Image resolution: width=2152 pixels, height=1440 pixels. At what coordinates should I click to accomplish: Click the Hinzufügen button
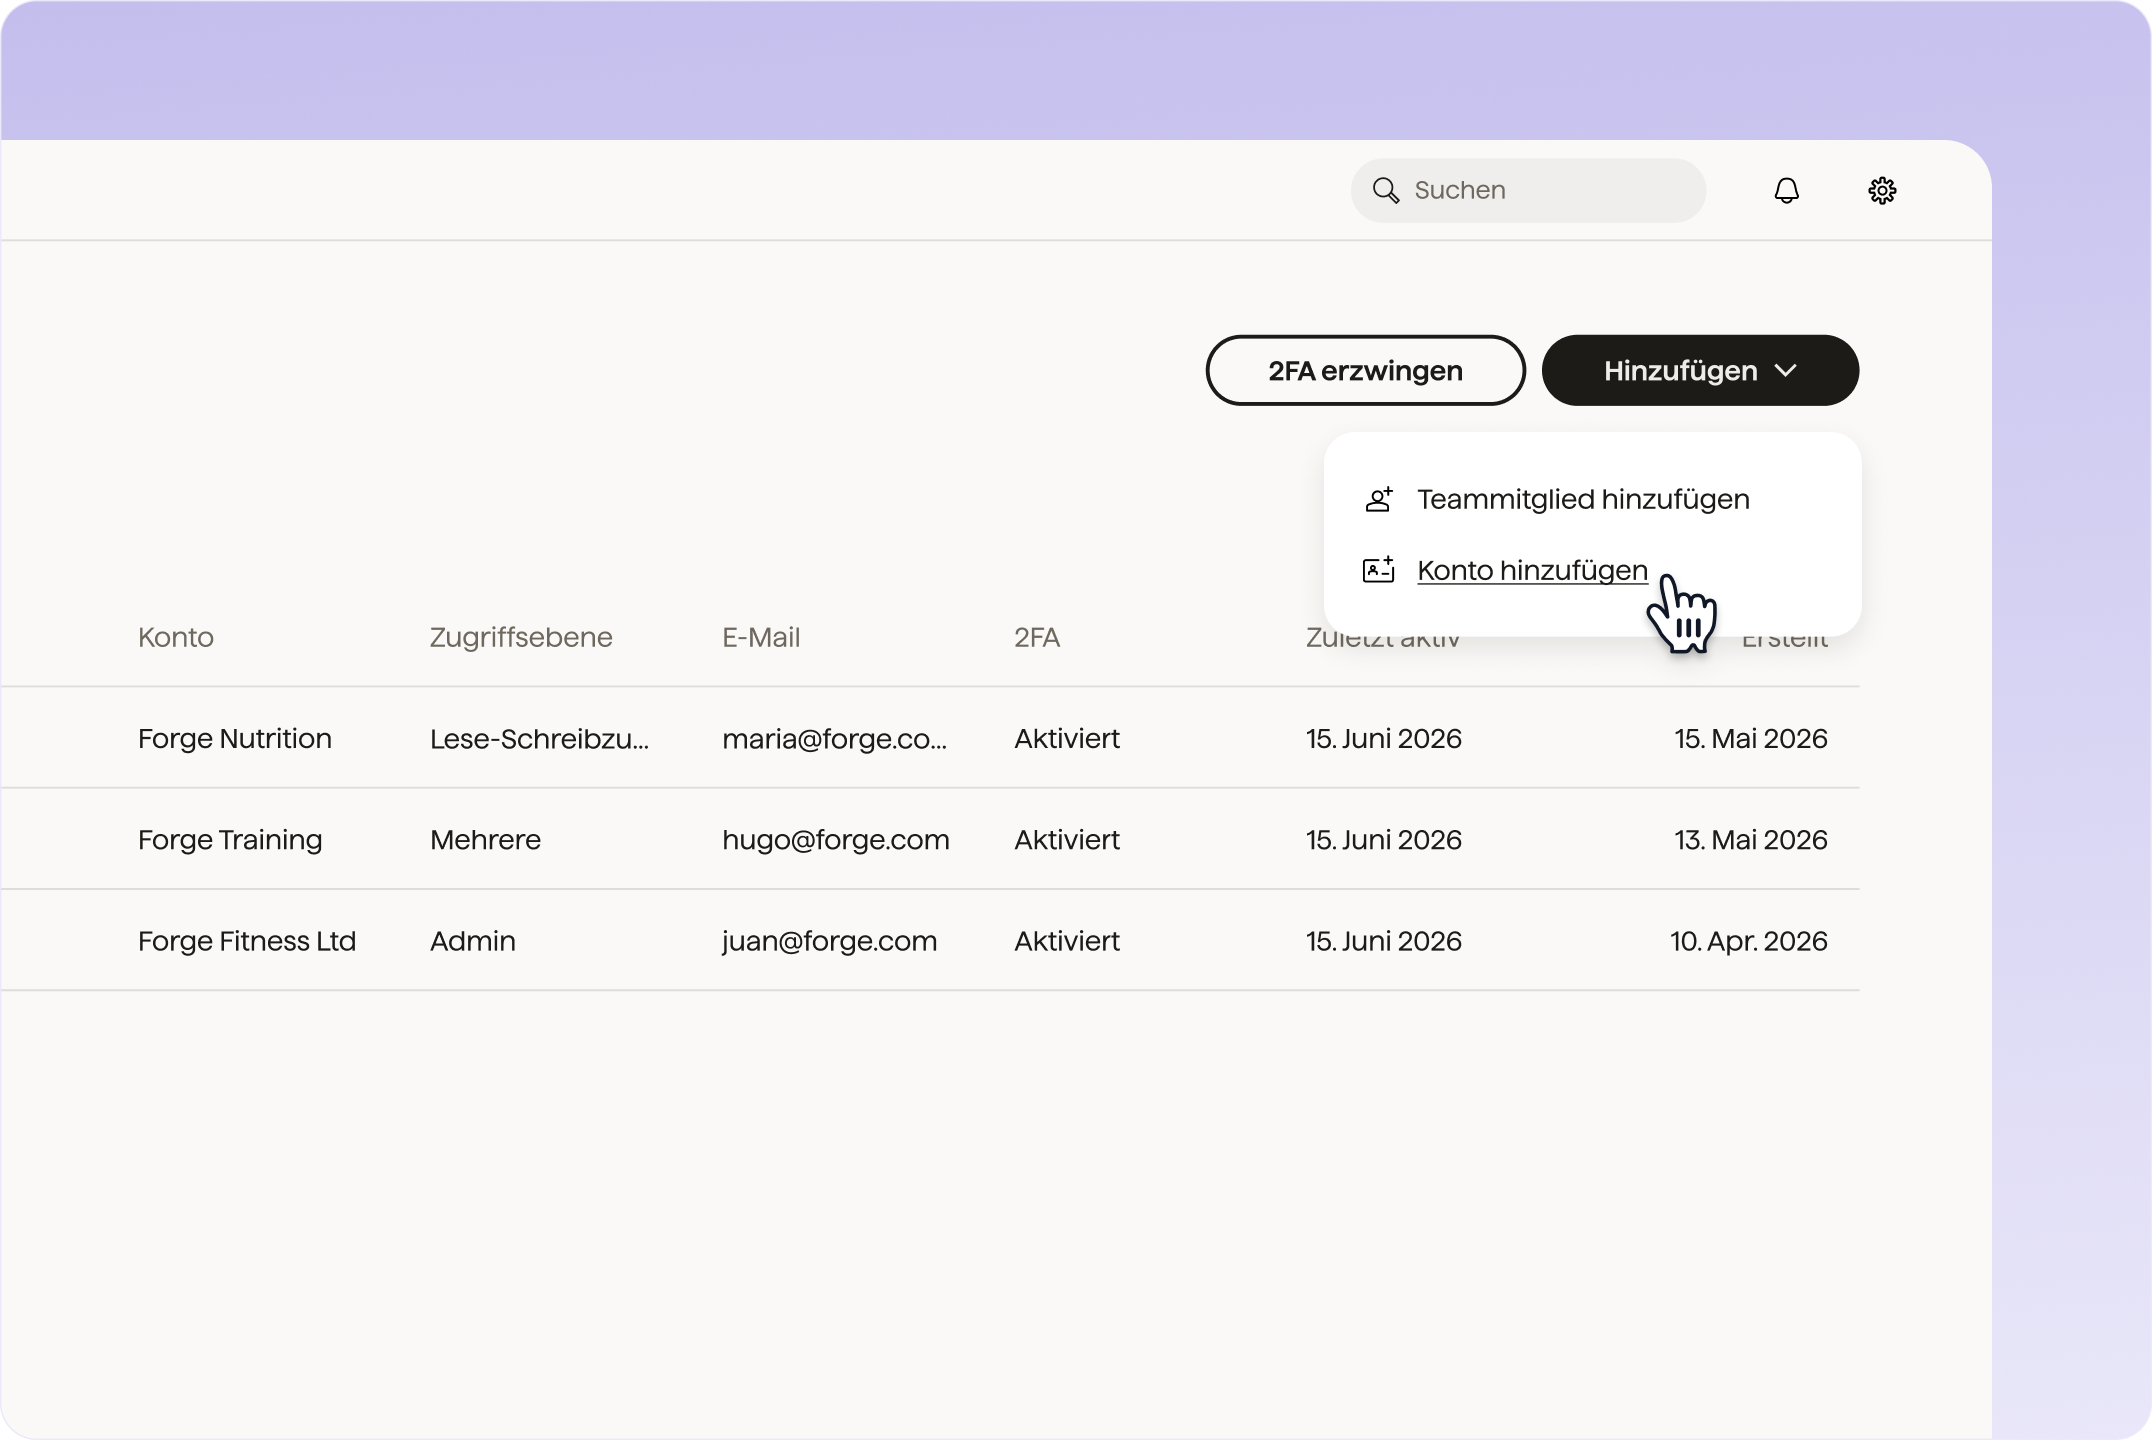coord(1700,370)
